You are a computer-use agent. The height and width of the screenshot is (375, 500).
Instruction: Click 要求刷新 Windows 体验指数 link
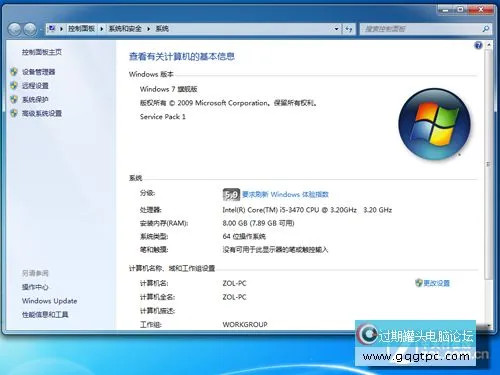[x=285, y=194]
